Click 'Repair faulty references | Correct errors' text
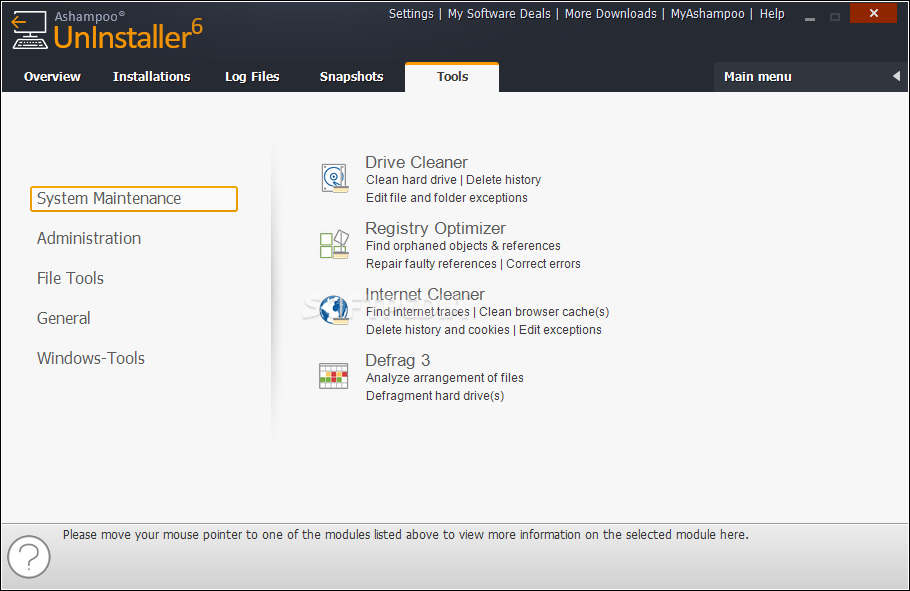Image resolution: width=910 pixels, height=591 pixels. (x=473, y=264)
